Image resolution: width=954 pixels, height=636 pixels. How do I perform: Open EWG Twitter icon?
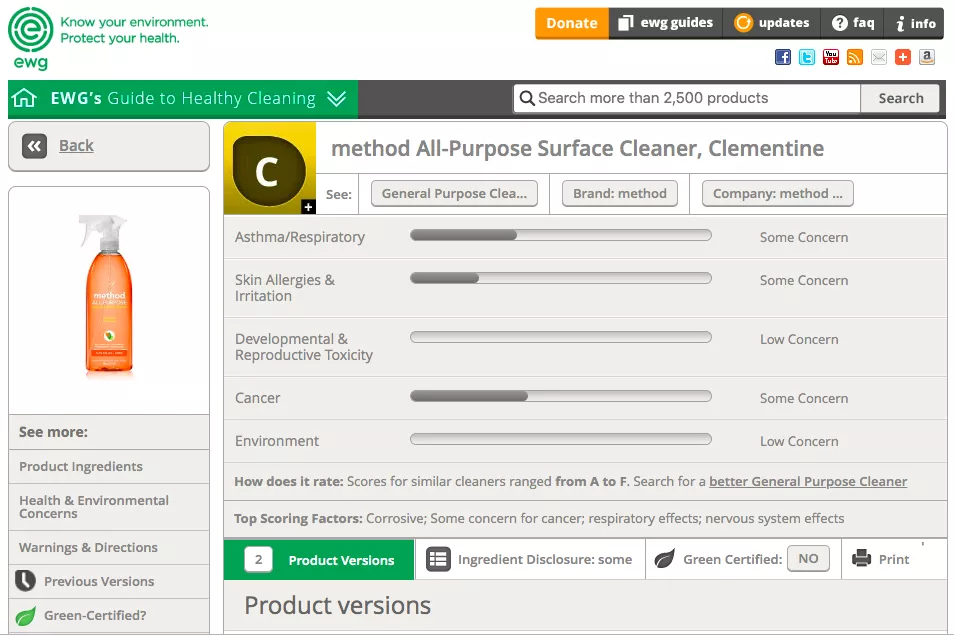pyautogui.click(x=807, y=57)
